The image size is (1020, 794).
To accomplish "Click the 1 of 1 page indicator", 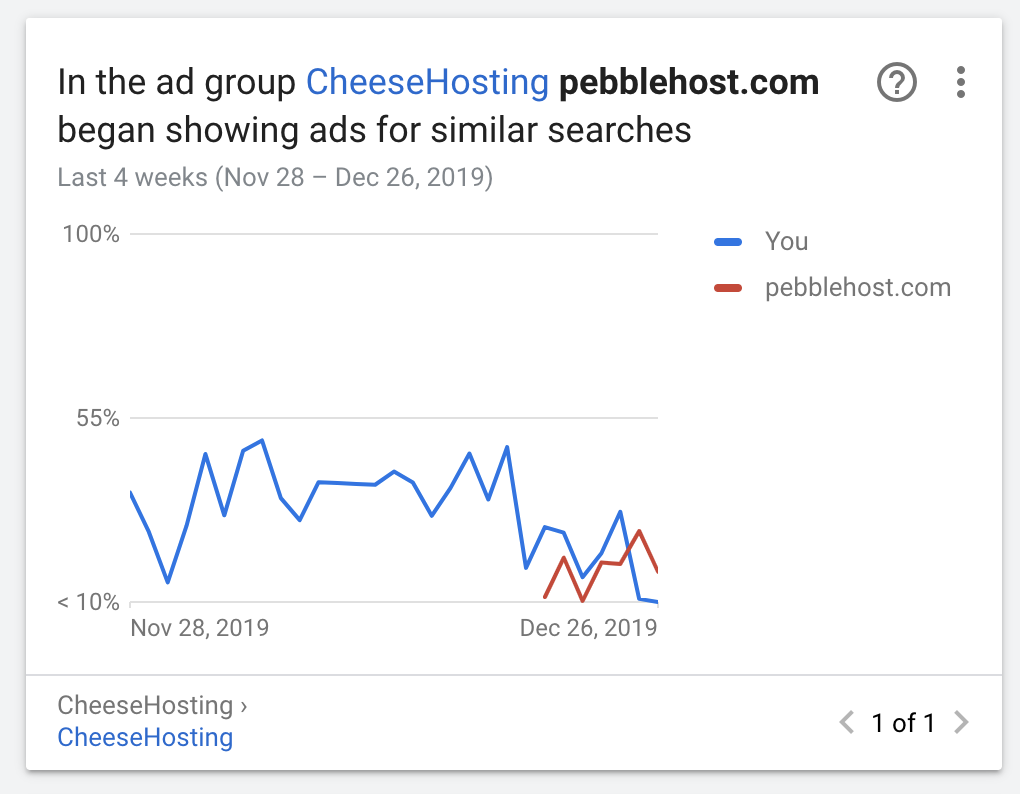I will coord(903,723).
